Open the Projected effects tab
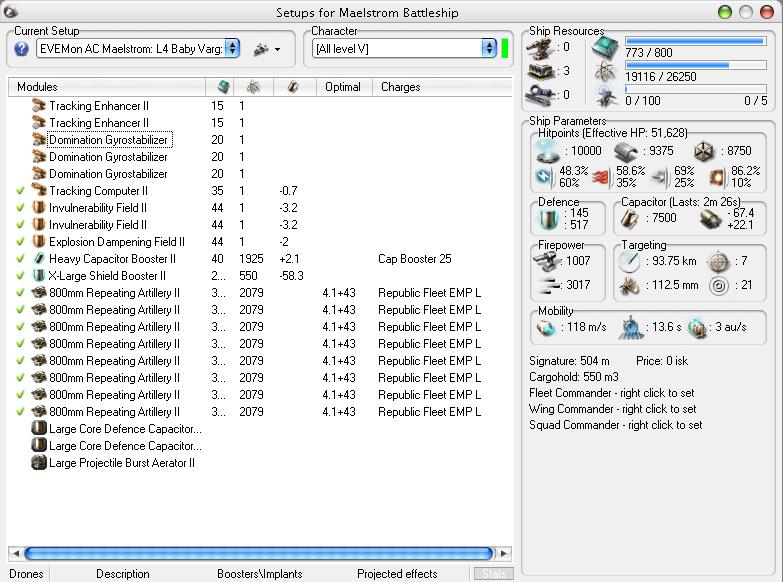 coord(397,574)
